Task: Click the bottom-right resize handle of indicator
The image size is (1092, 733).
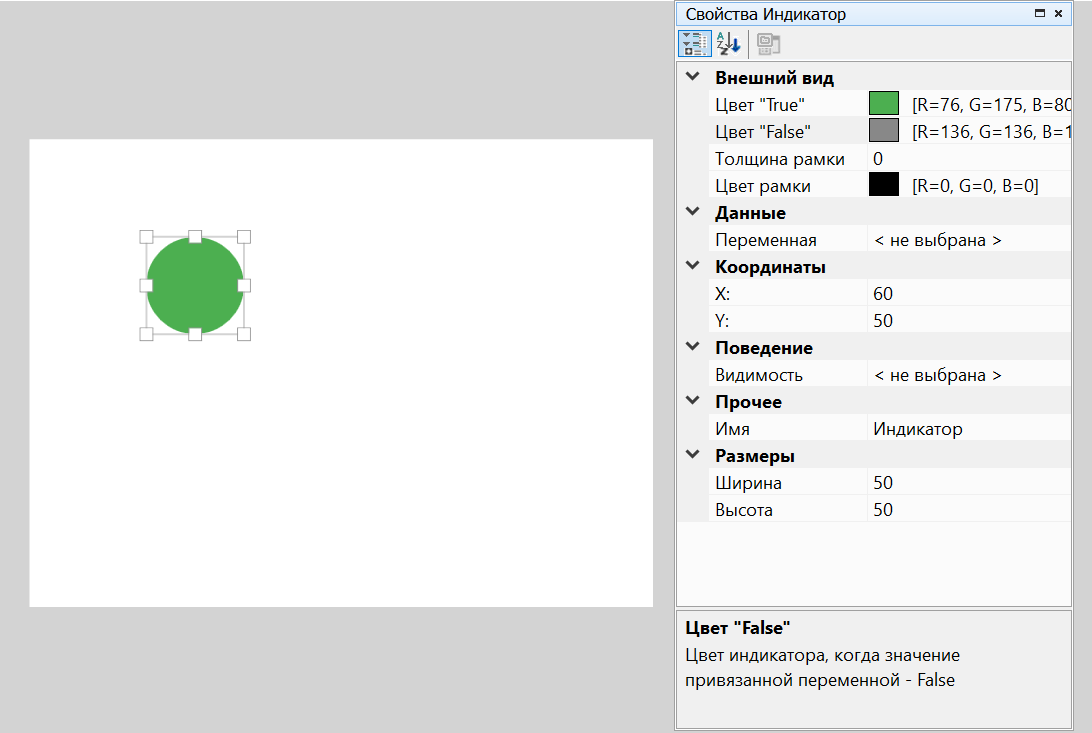Action: [x=244, y=334]
